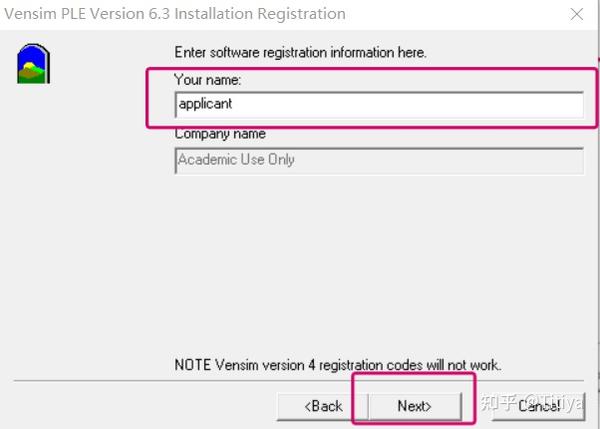This screenshot has height=429, width=600.
Task: Click the "Your name:" label
Action: [208, 79]
